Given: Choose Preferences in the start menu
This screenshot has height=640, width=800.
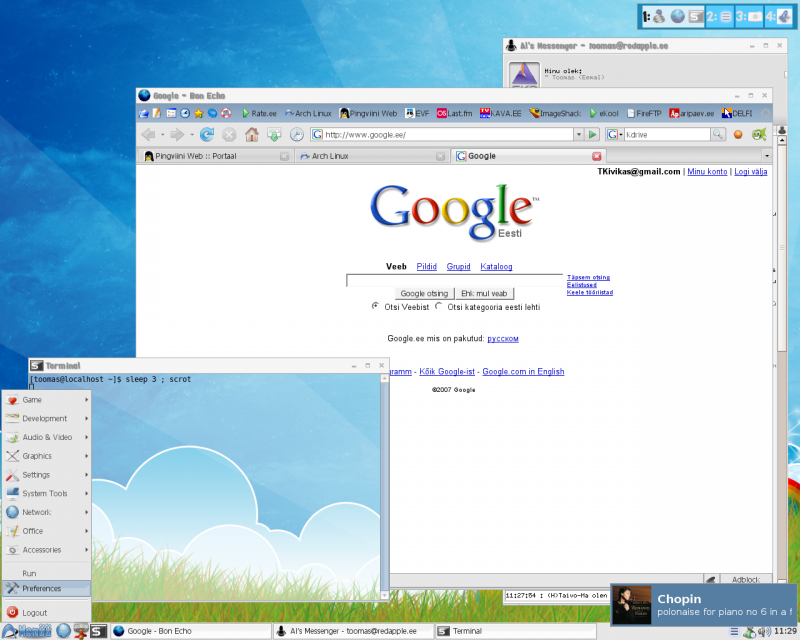Looking at the screenshot, I should tap(47, 588).
